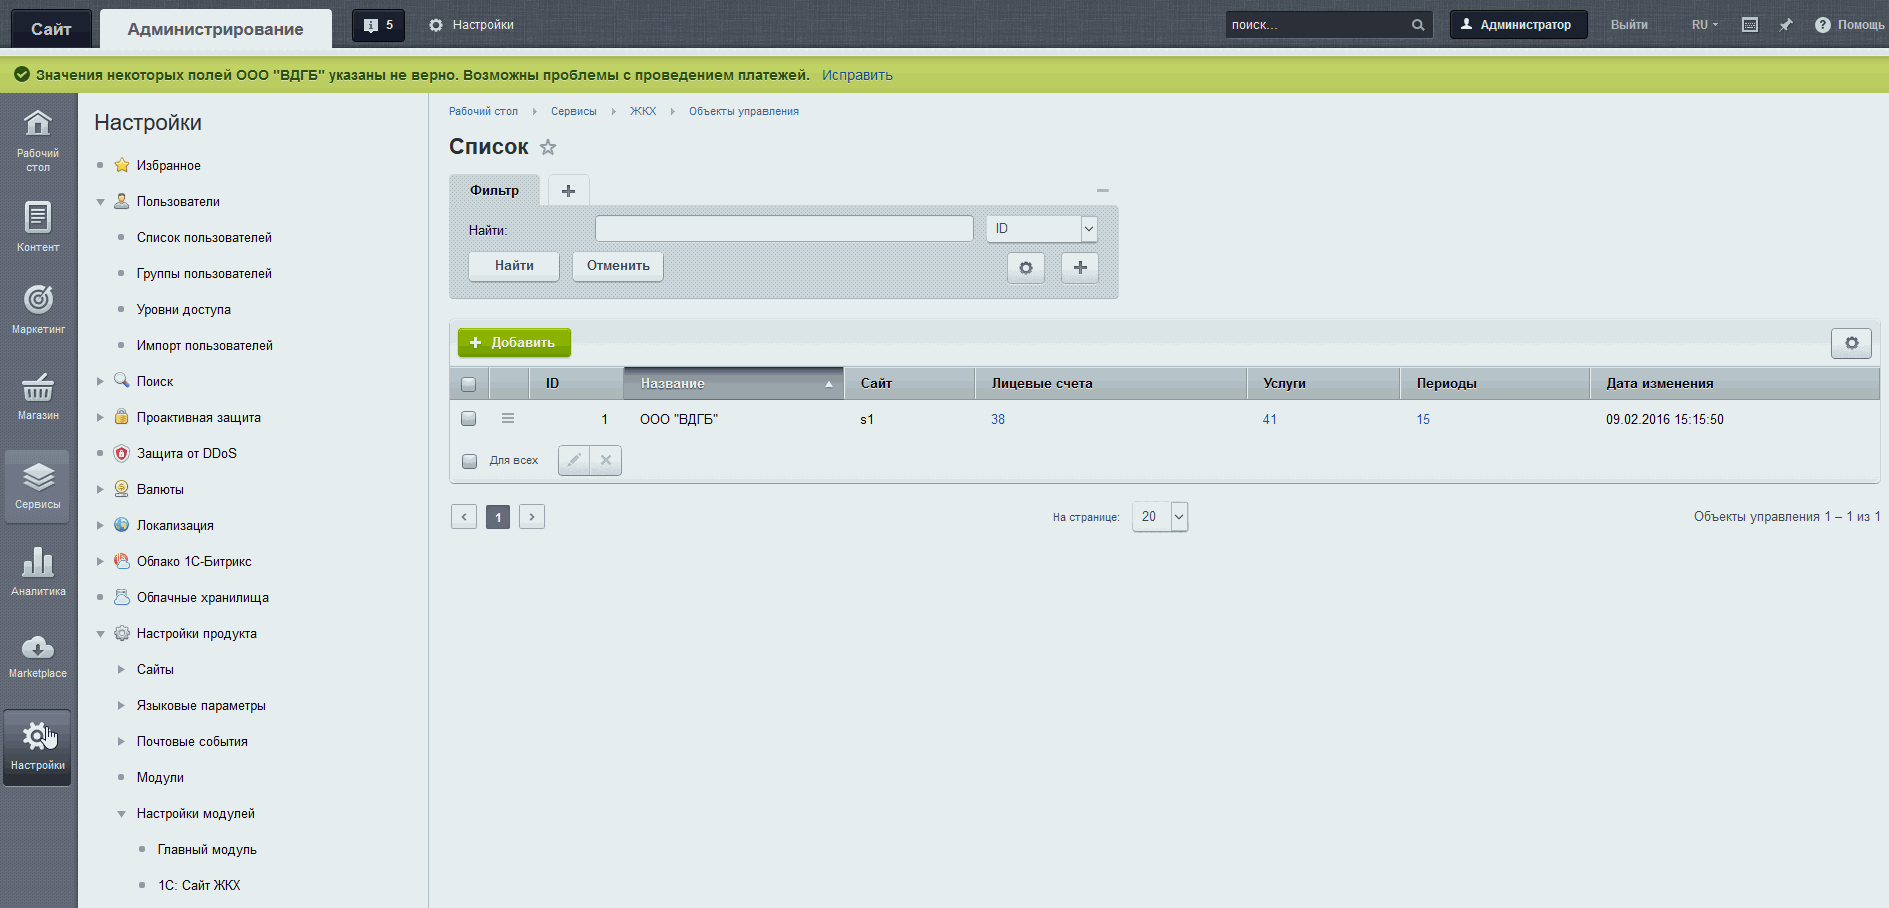The height and width of the screenshot is (908, 1889).
Task: Open Услуги count 41 link
Action: tap(1270, 420)
